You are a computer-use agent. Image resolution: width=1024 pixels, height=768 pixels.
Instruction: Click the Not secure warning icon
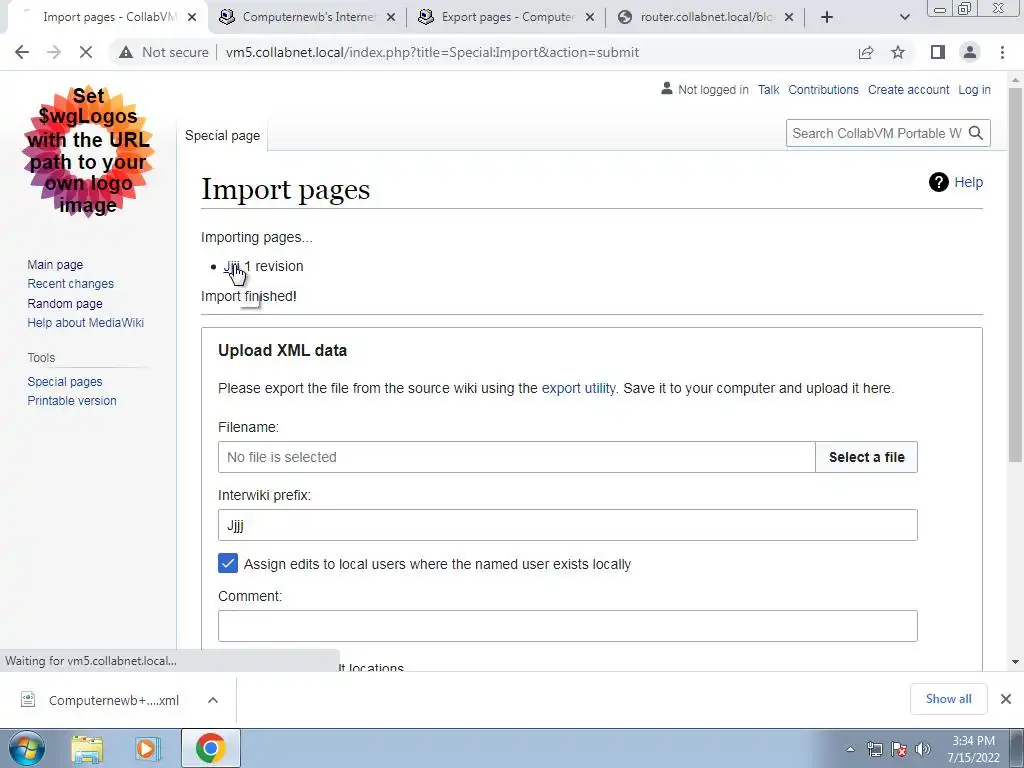pos(126,52)
